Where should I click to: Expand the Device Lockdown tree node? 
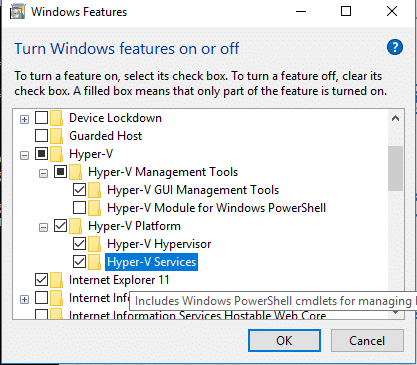click(24, 119)
